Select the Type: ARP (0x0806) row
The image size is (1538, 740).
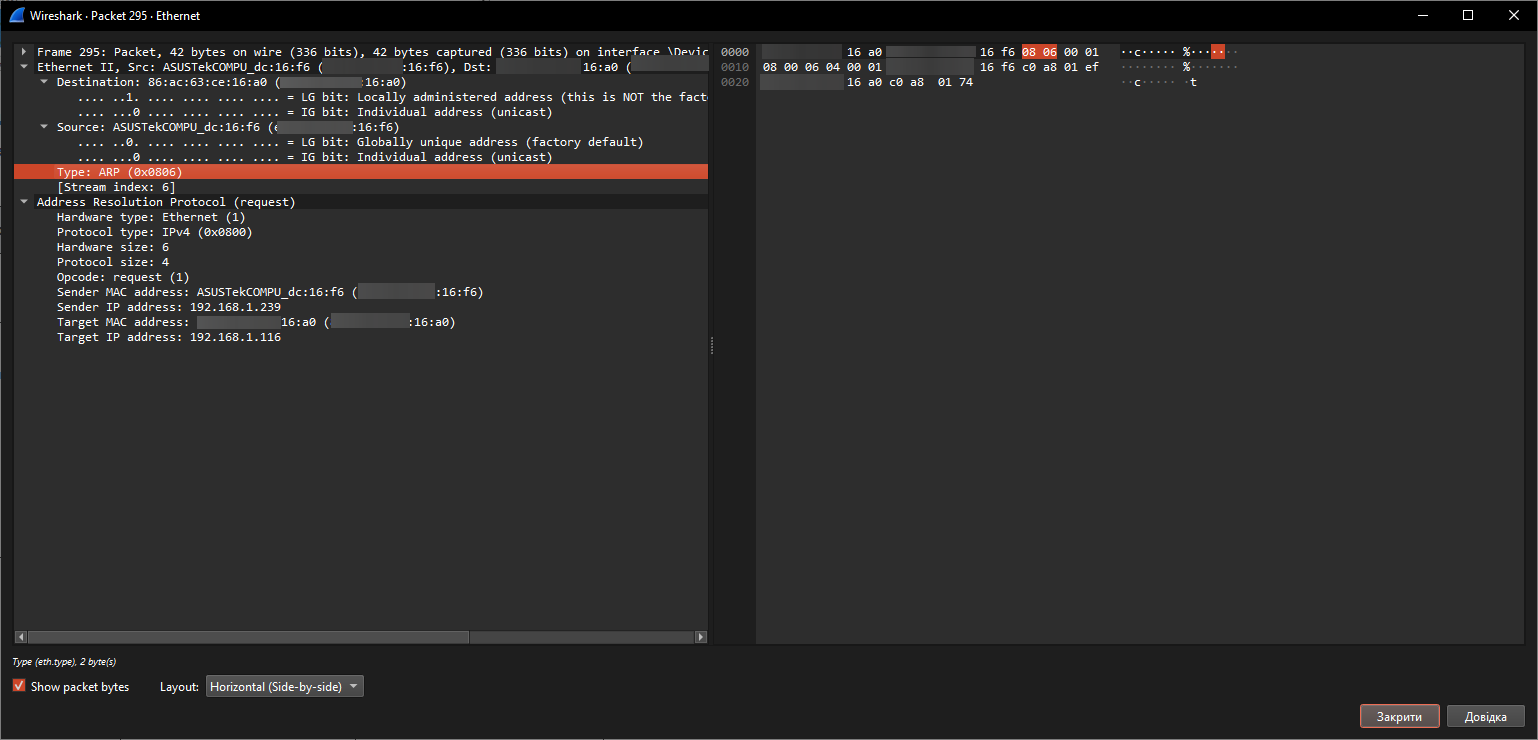(x=361, y=172)
